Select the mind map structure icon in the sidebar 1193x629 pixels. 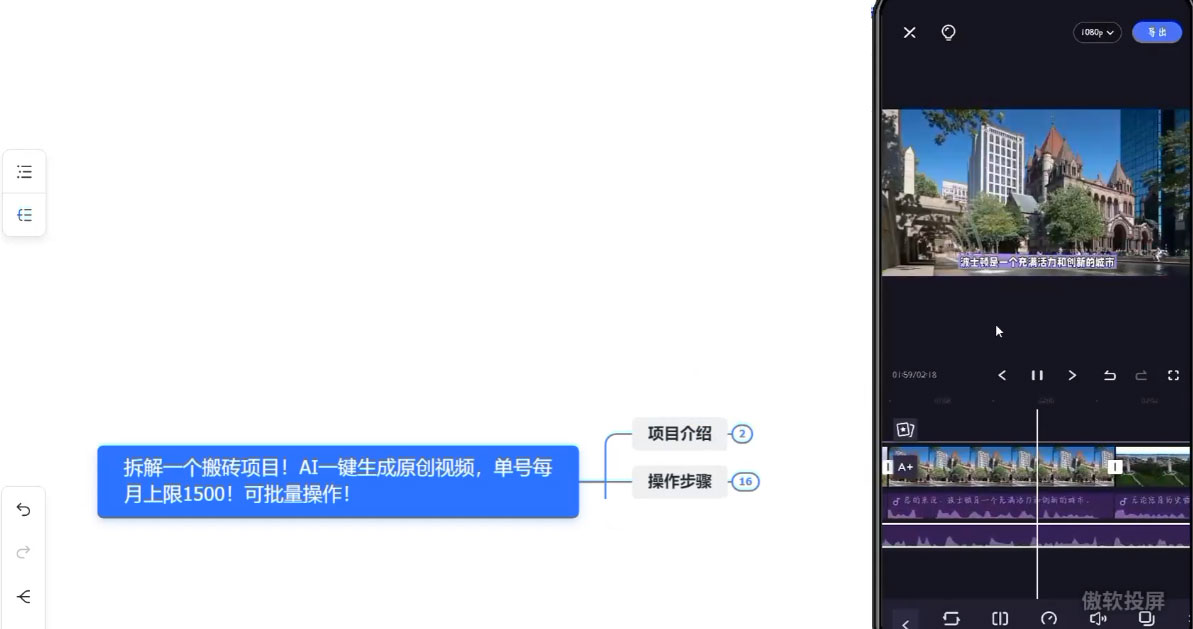24,214
